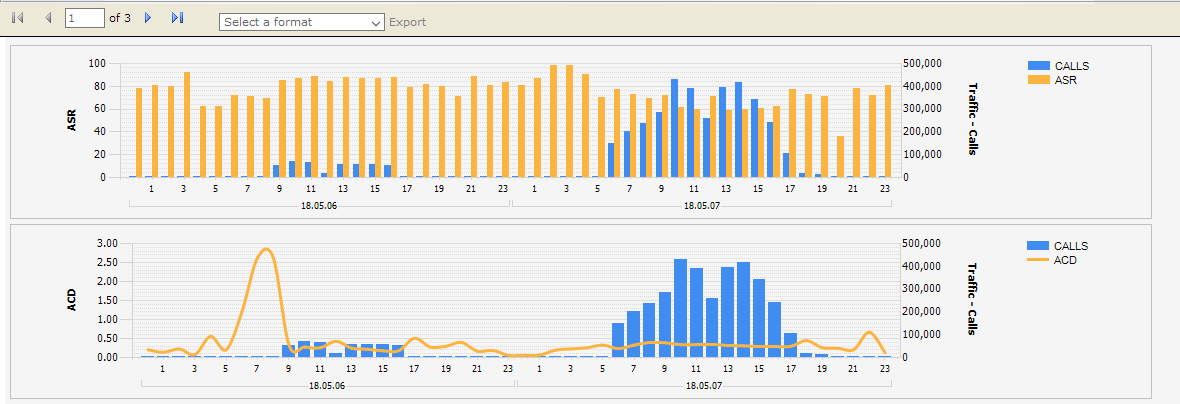This screenshot has width=1180, height=404.
Task: Go to the previous report page
Action: click(x=48, y=19)
